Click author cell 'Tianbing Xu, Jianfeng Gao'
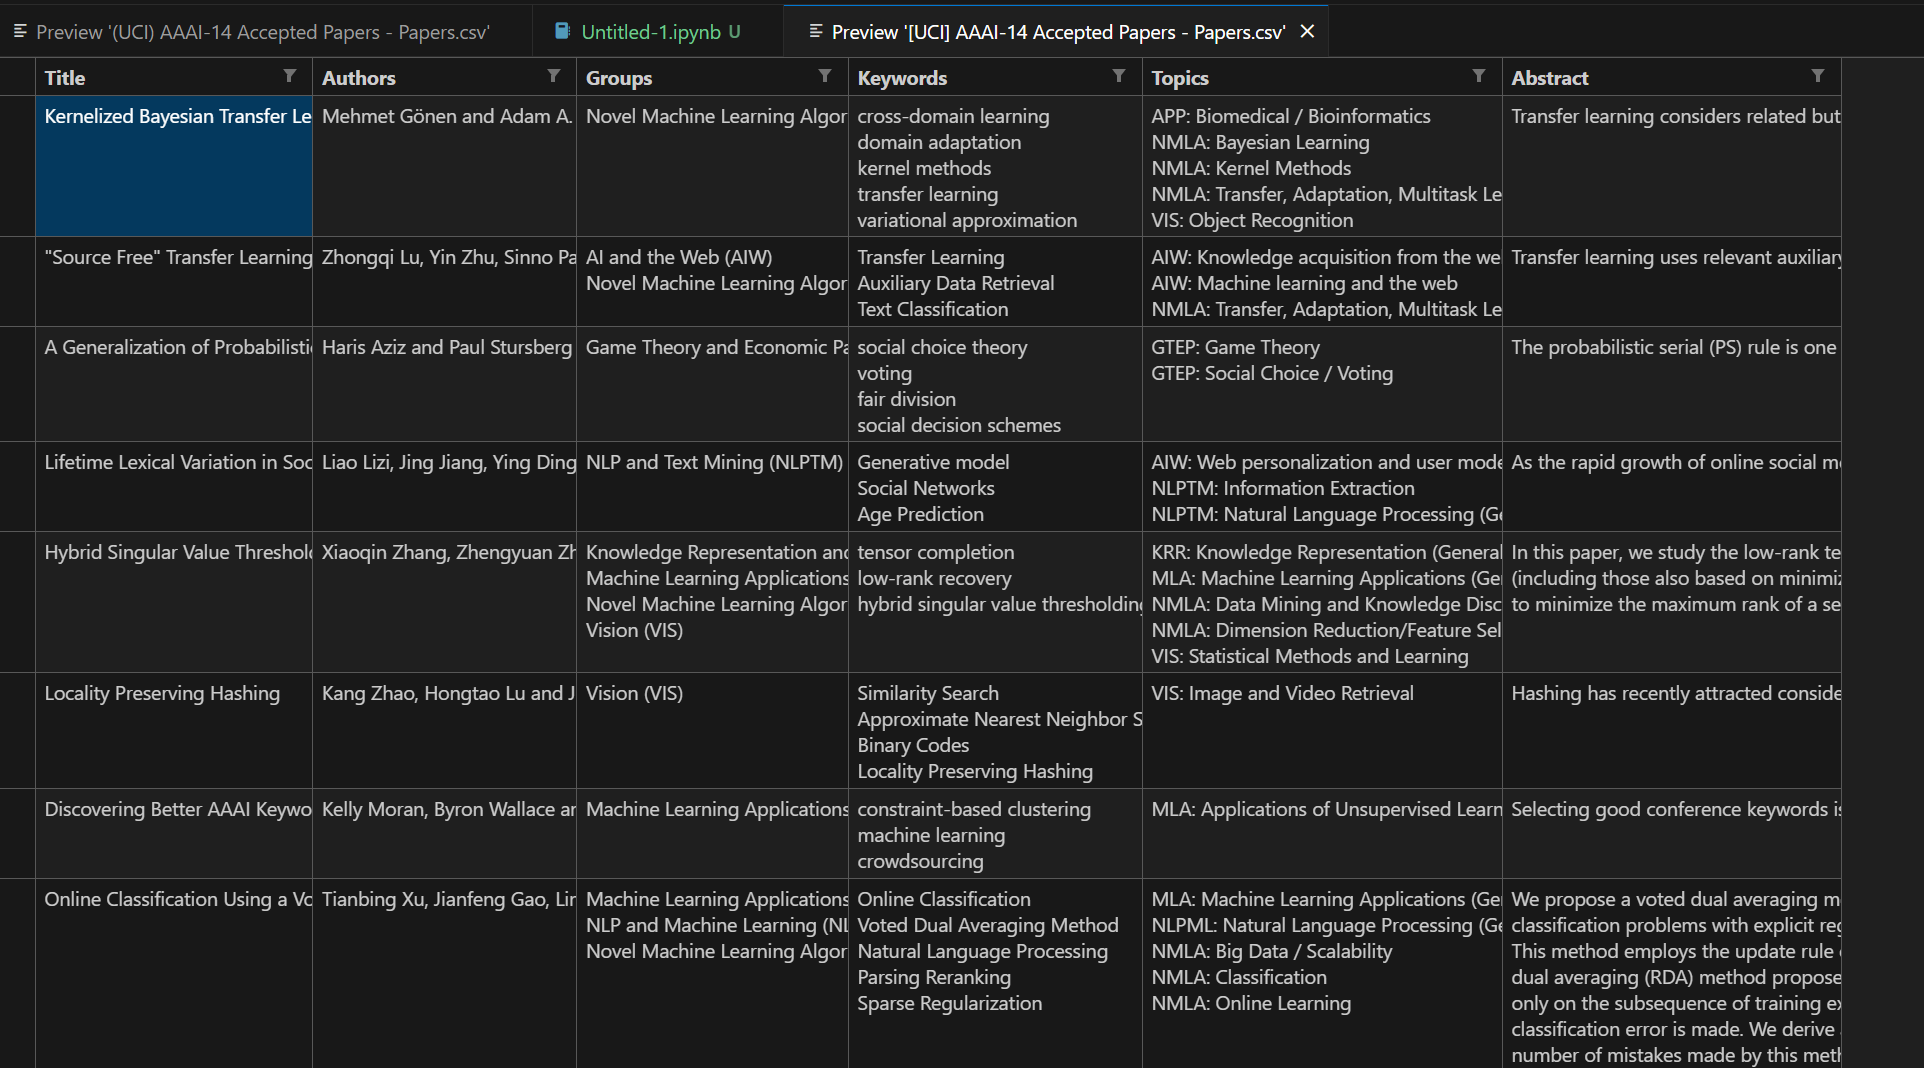 coord(444,973)
